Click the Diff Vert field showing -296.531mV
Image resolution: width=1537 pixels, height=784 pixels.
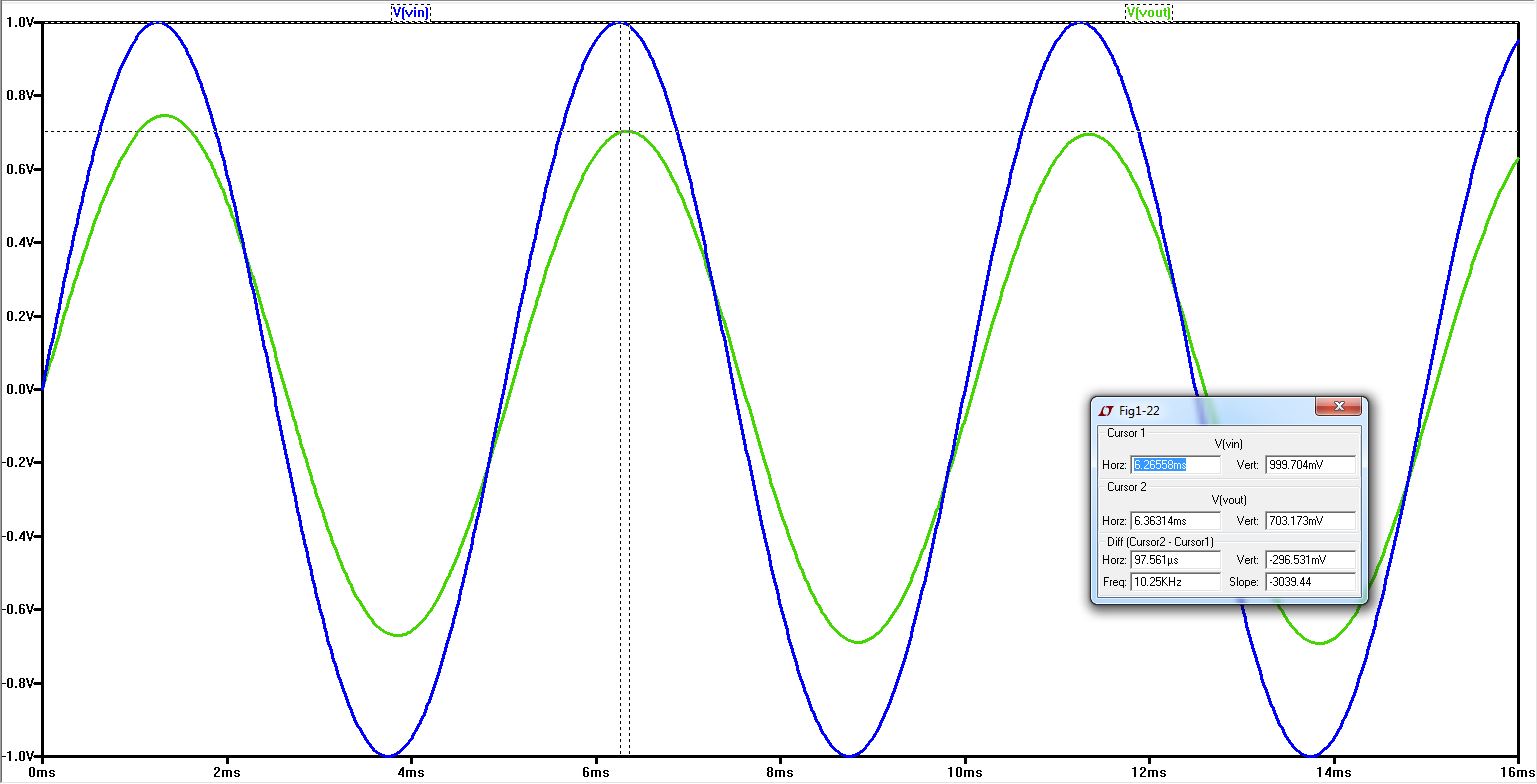pos(1309,560)
